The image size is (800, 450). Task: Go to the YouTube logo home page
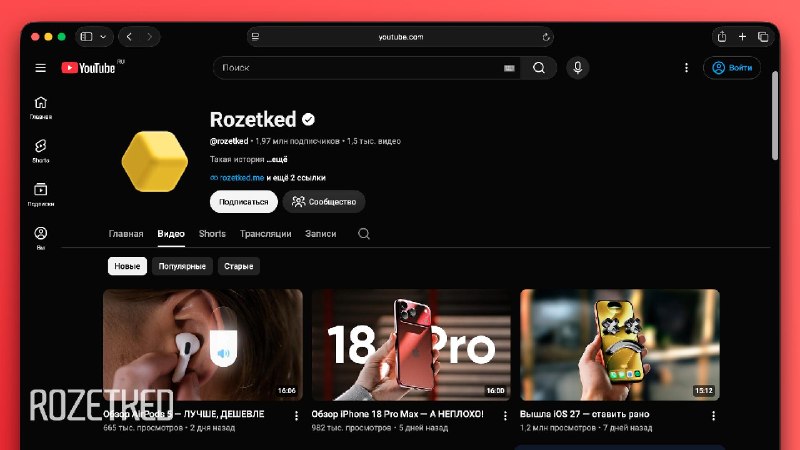(x=89, y=68)
